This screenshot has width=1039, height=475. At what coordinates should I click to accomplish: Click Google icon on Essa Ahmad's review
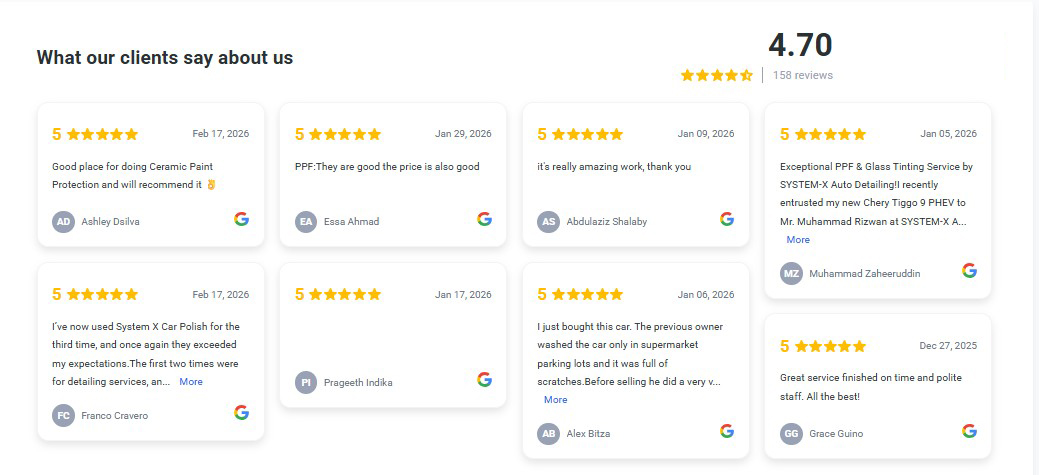(484, 219)
